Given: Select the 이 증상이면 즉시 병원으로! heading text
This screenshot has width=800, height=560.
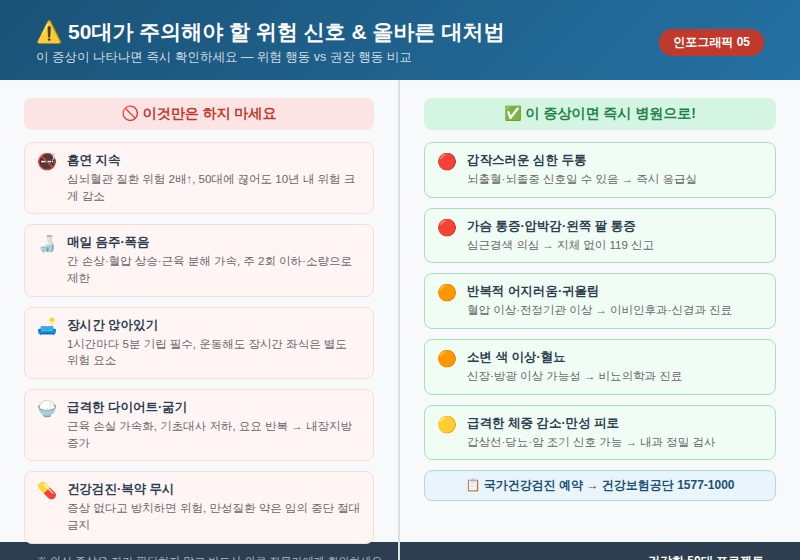Looking at the screenshot, I should [x=610, y=113].
